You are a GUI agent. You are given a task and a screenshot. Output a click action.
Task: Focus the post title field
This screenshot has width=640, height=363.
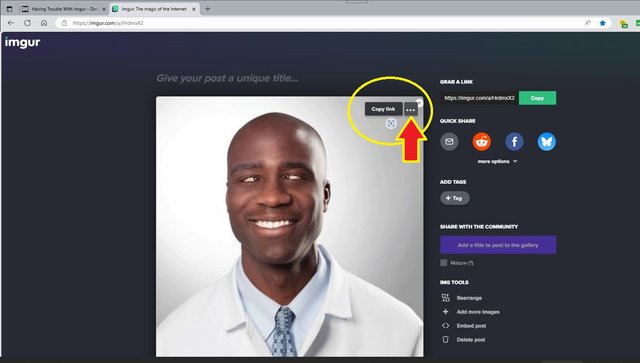point(227,78)
